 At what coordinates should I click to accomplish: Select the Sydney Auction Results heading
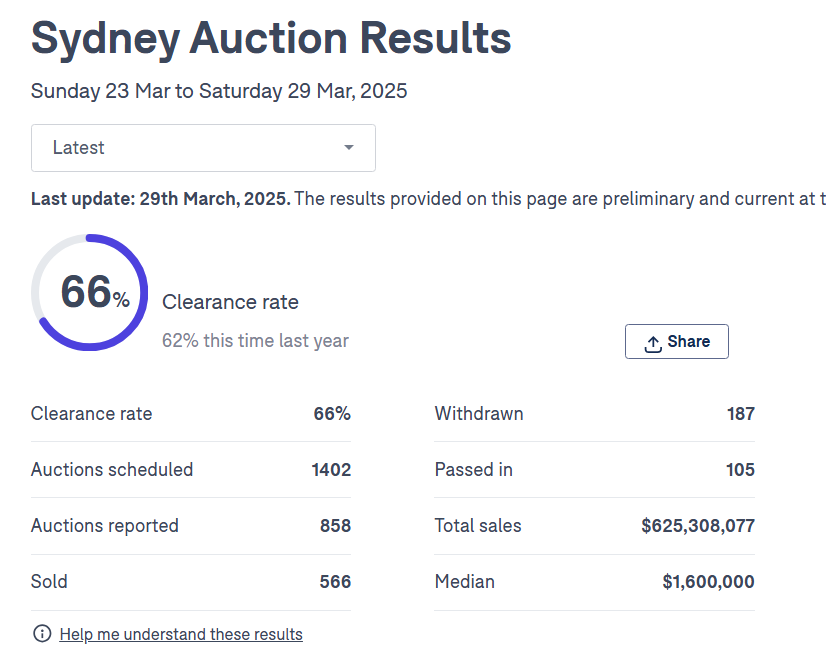pos(271,39)
